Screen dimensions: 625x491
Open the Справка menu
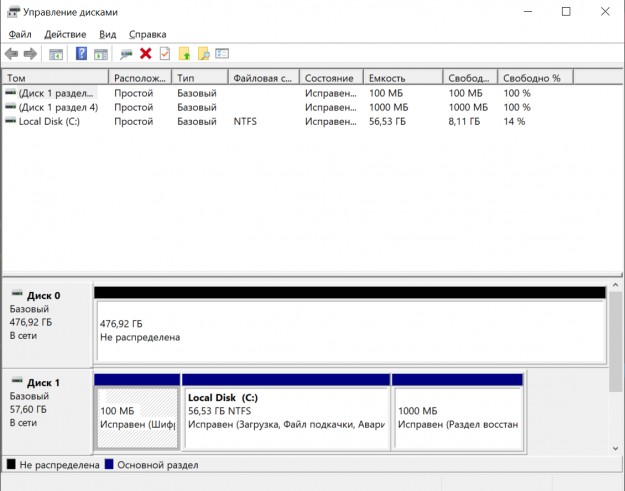pyautogui.click(x=147, y=34)
